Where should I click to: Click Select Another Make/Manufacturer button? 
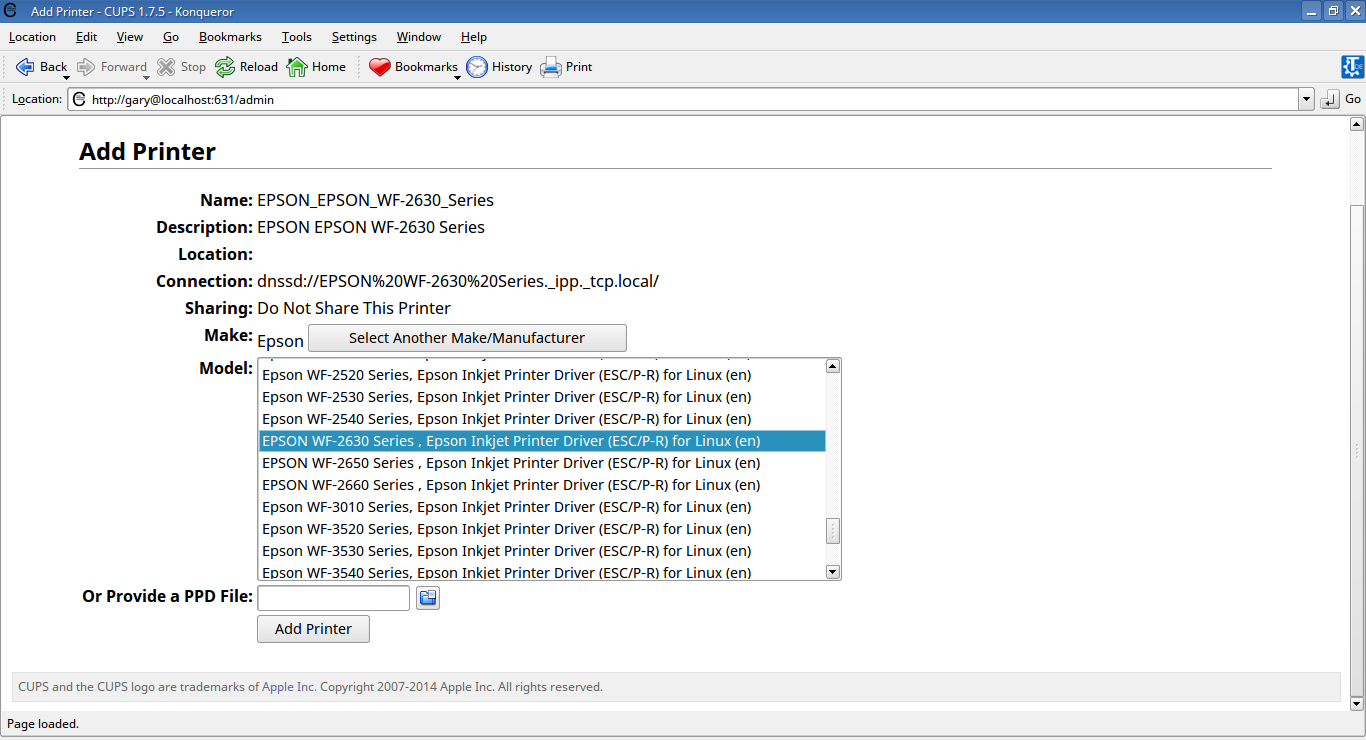point(467,338)
